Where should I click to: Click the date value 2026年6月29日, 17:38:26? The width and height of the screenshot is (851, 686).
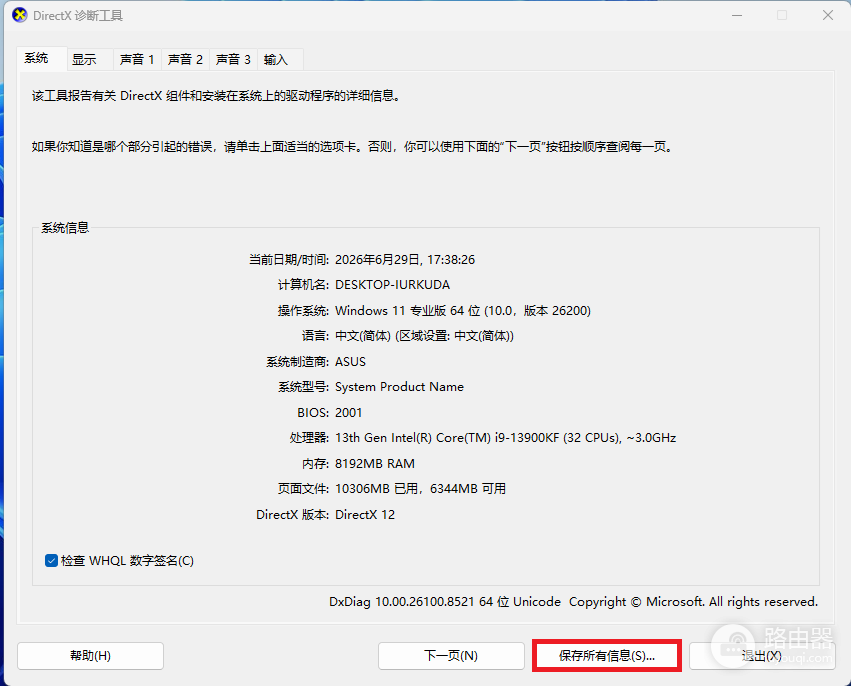405,259
